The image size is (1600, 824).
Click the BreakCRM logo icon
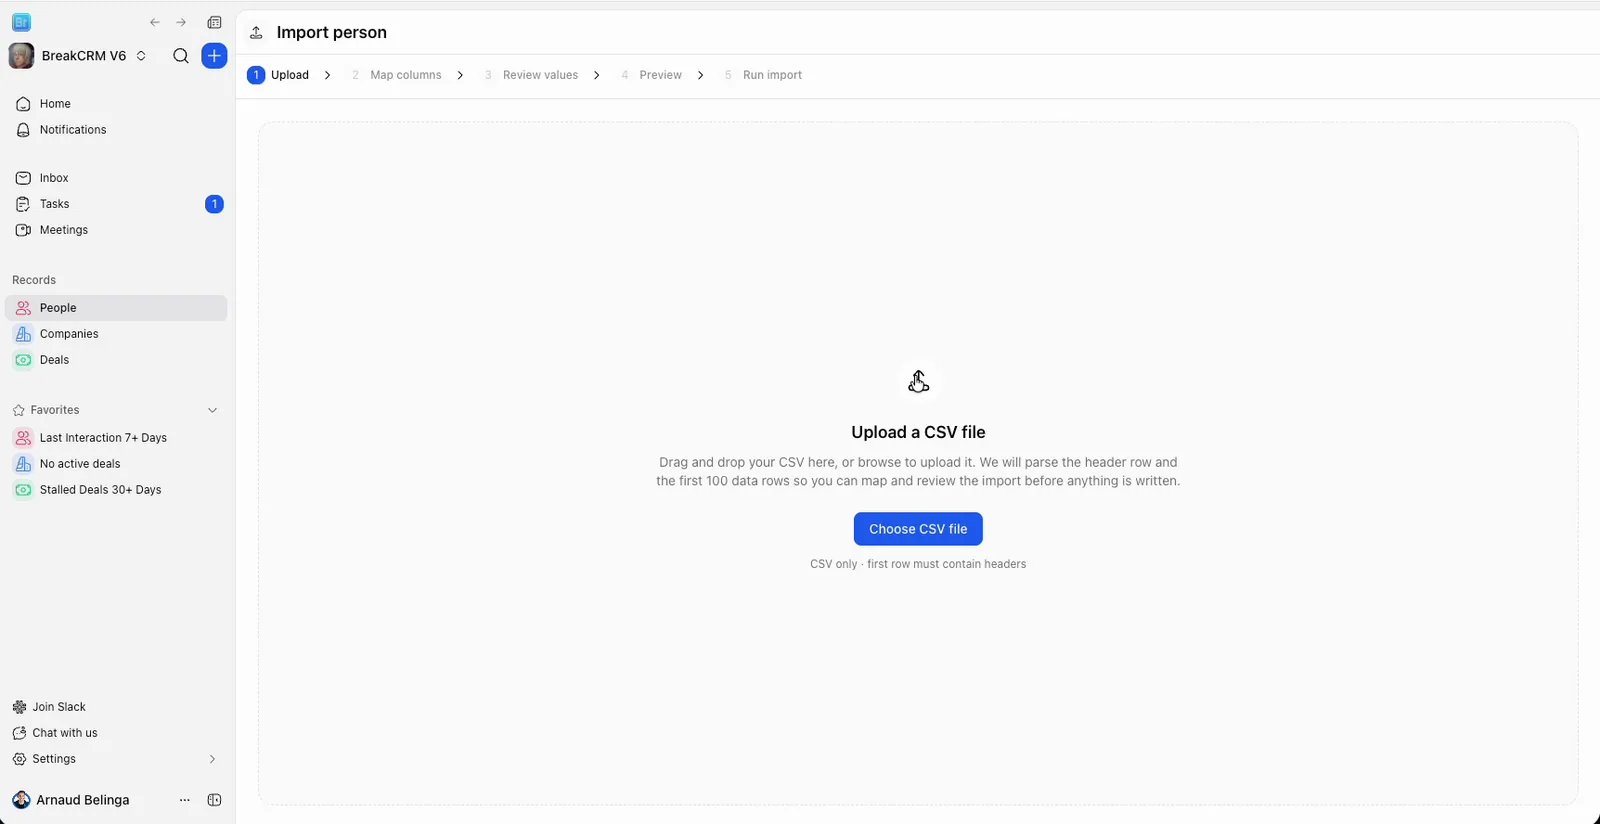pyautogui.click(x=21, y=22)
